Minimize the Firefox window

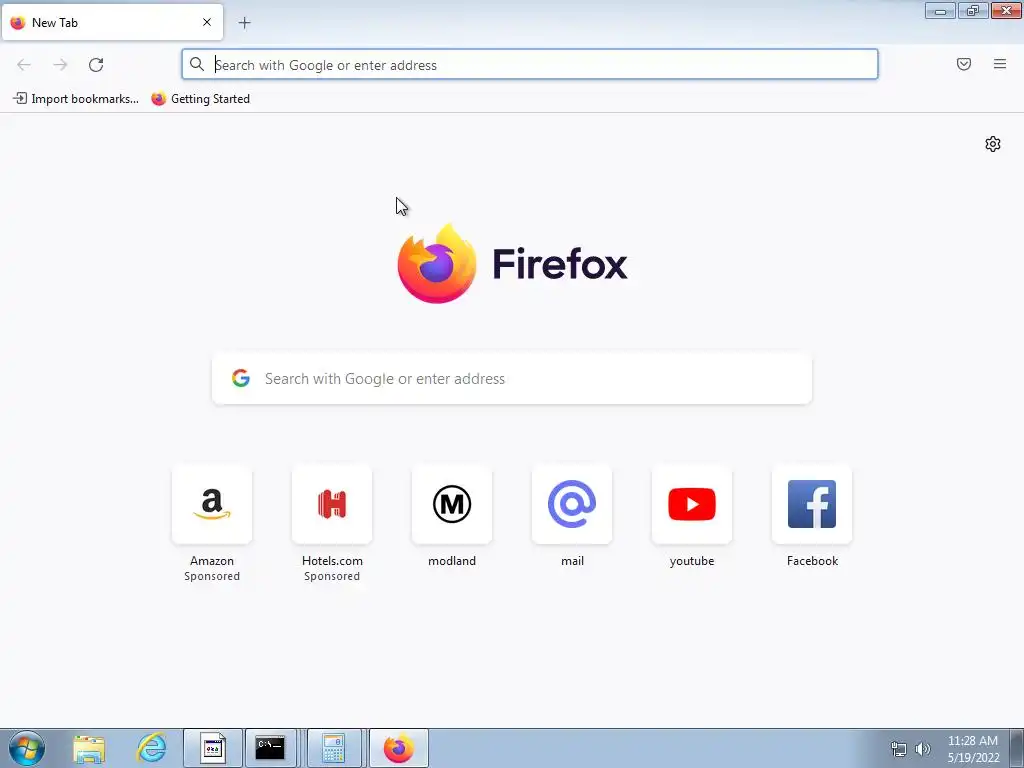940,10
